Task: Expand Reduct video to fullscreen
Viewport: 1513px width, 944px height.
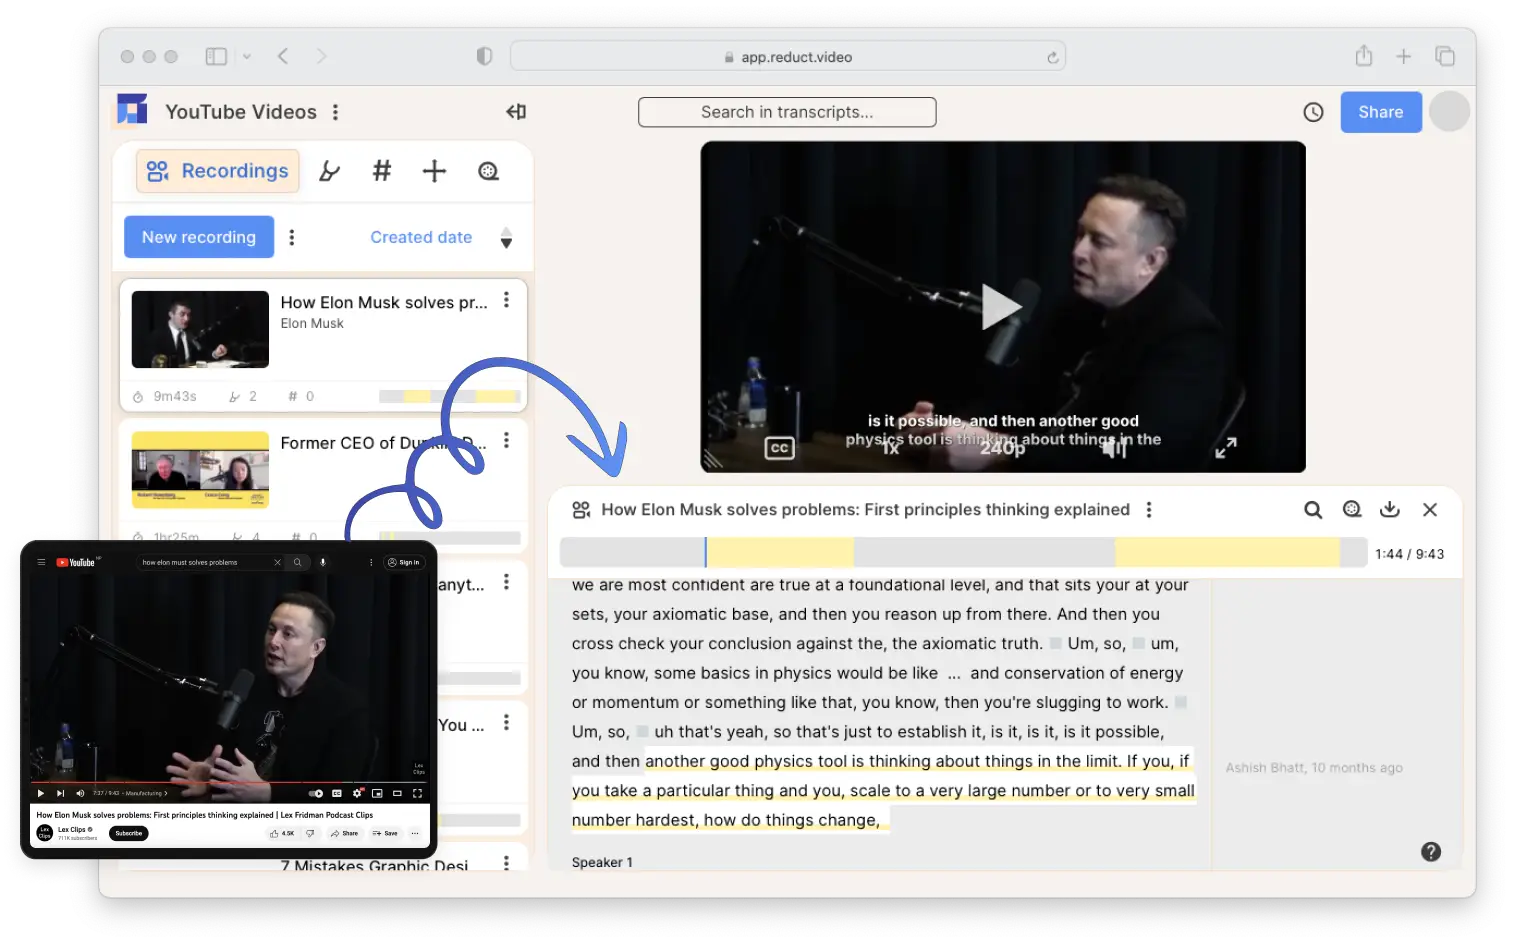Action: point(1226,448)
